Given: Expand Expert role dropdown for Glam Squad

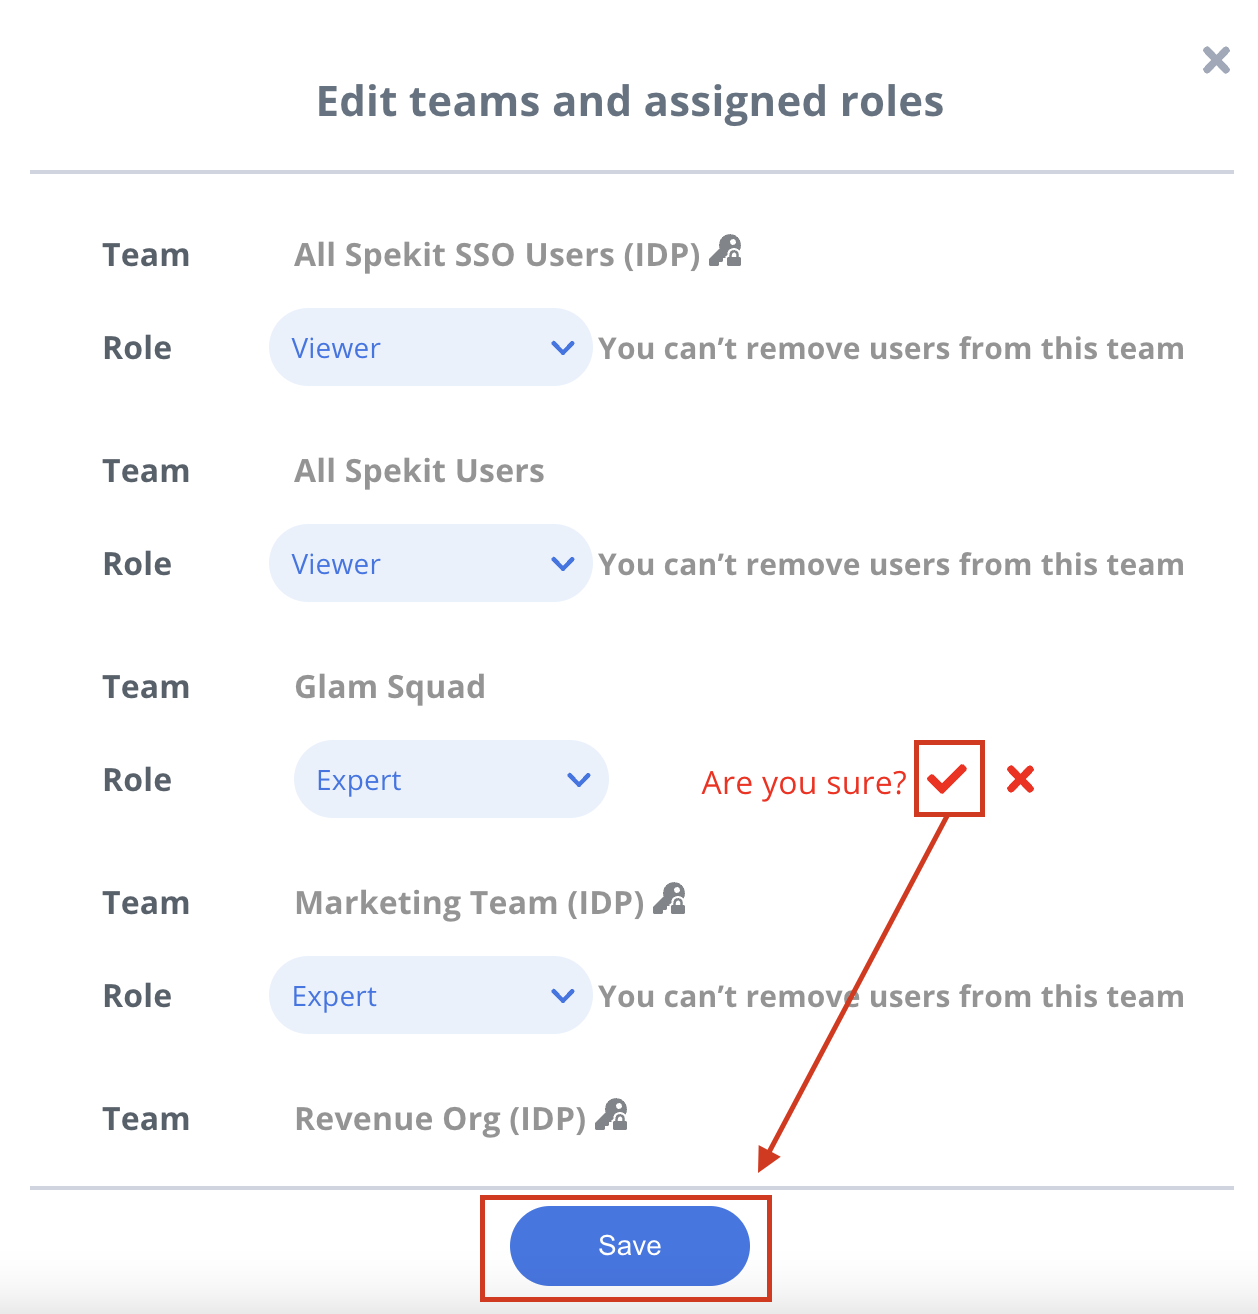Looking at the screenshot, I should click(451, 779).
